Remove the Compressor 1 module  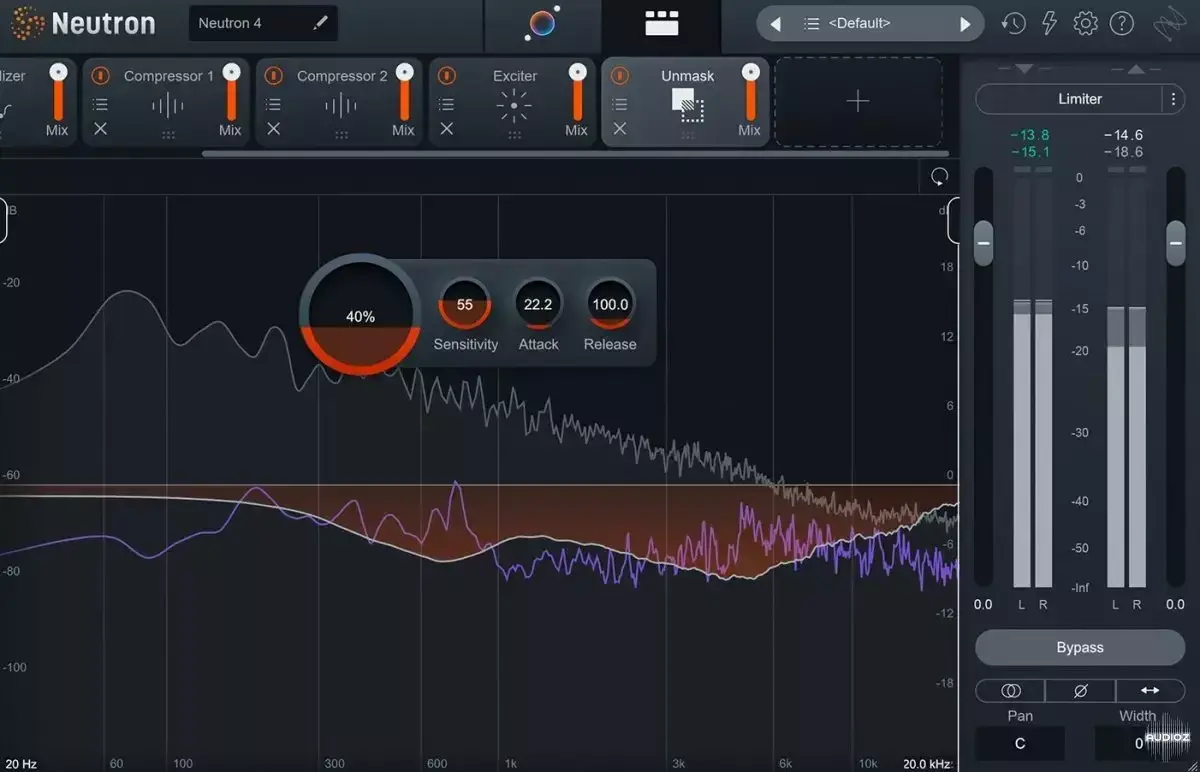click(x=100, y=128)
